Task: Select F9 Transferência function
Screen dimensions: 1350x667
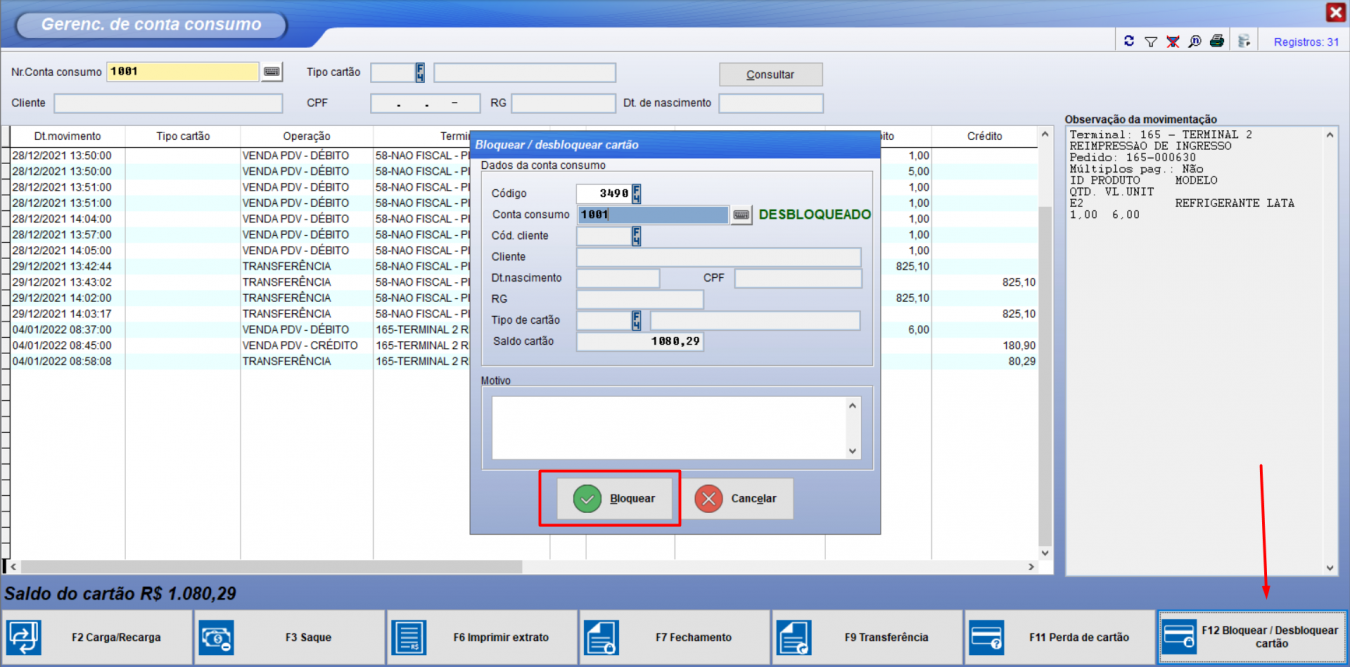Action: tap(867, 637)
